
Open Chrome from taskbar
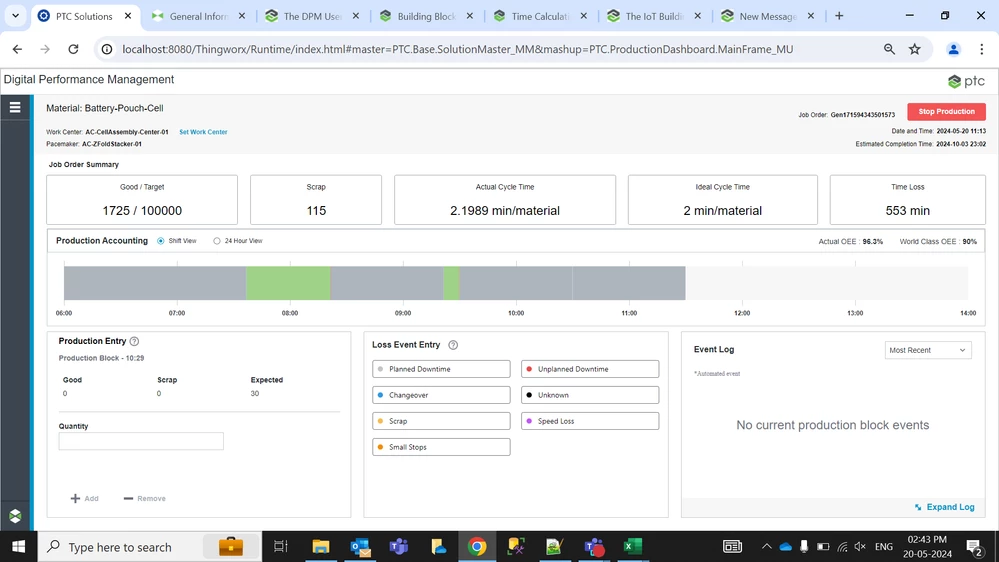pos(477,547)
